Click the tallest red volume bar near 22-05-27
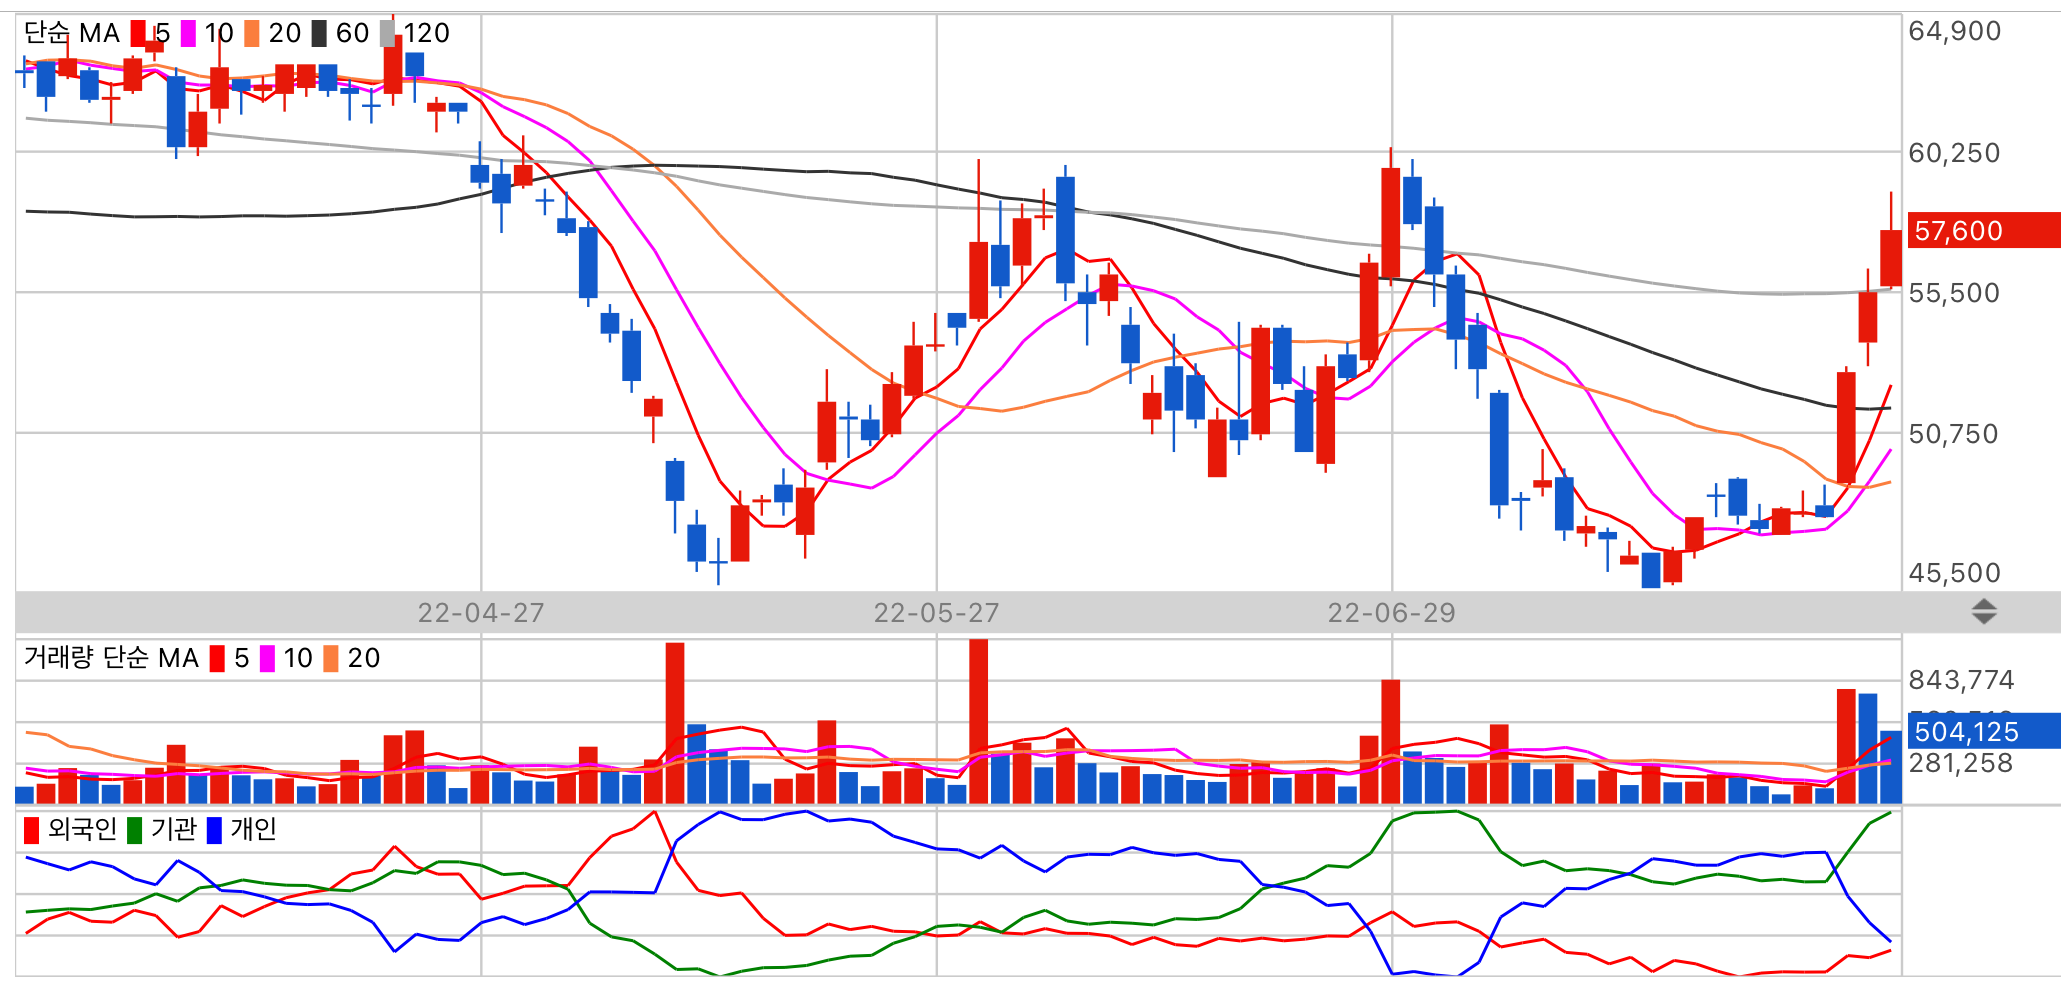2061x988 pixels. pyautogui.click(x=979, y=721)
